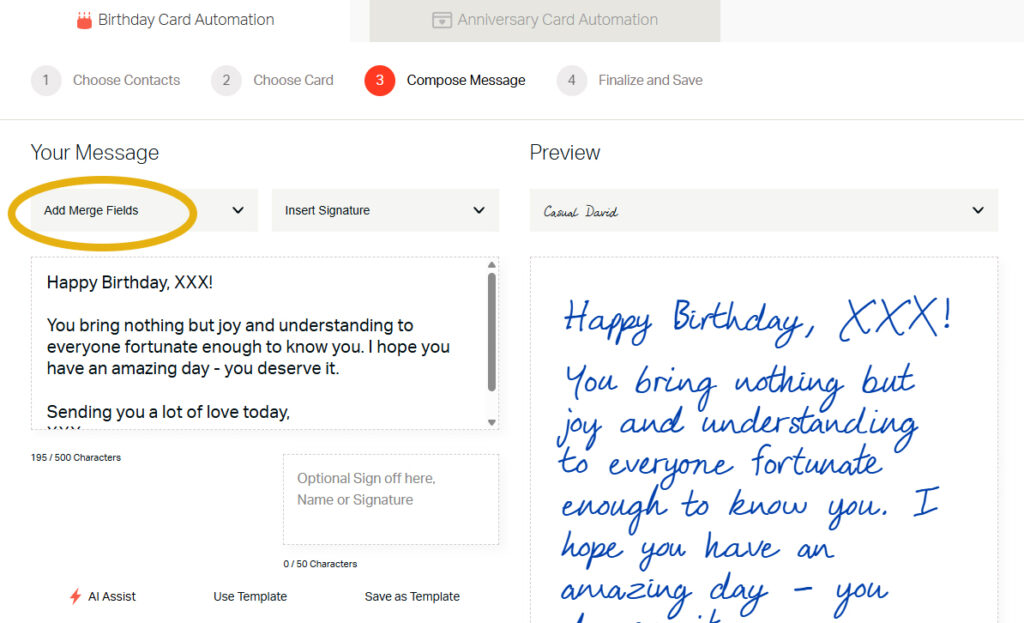Click the step 2 number circle
1024x623 pixels.
(226, 80)
